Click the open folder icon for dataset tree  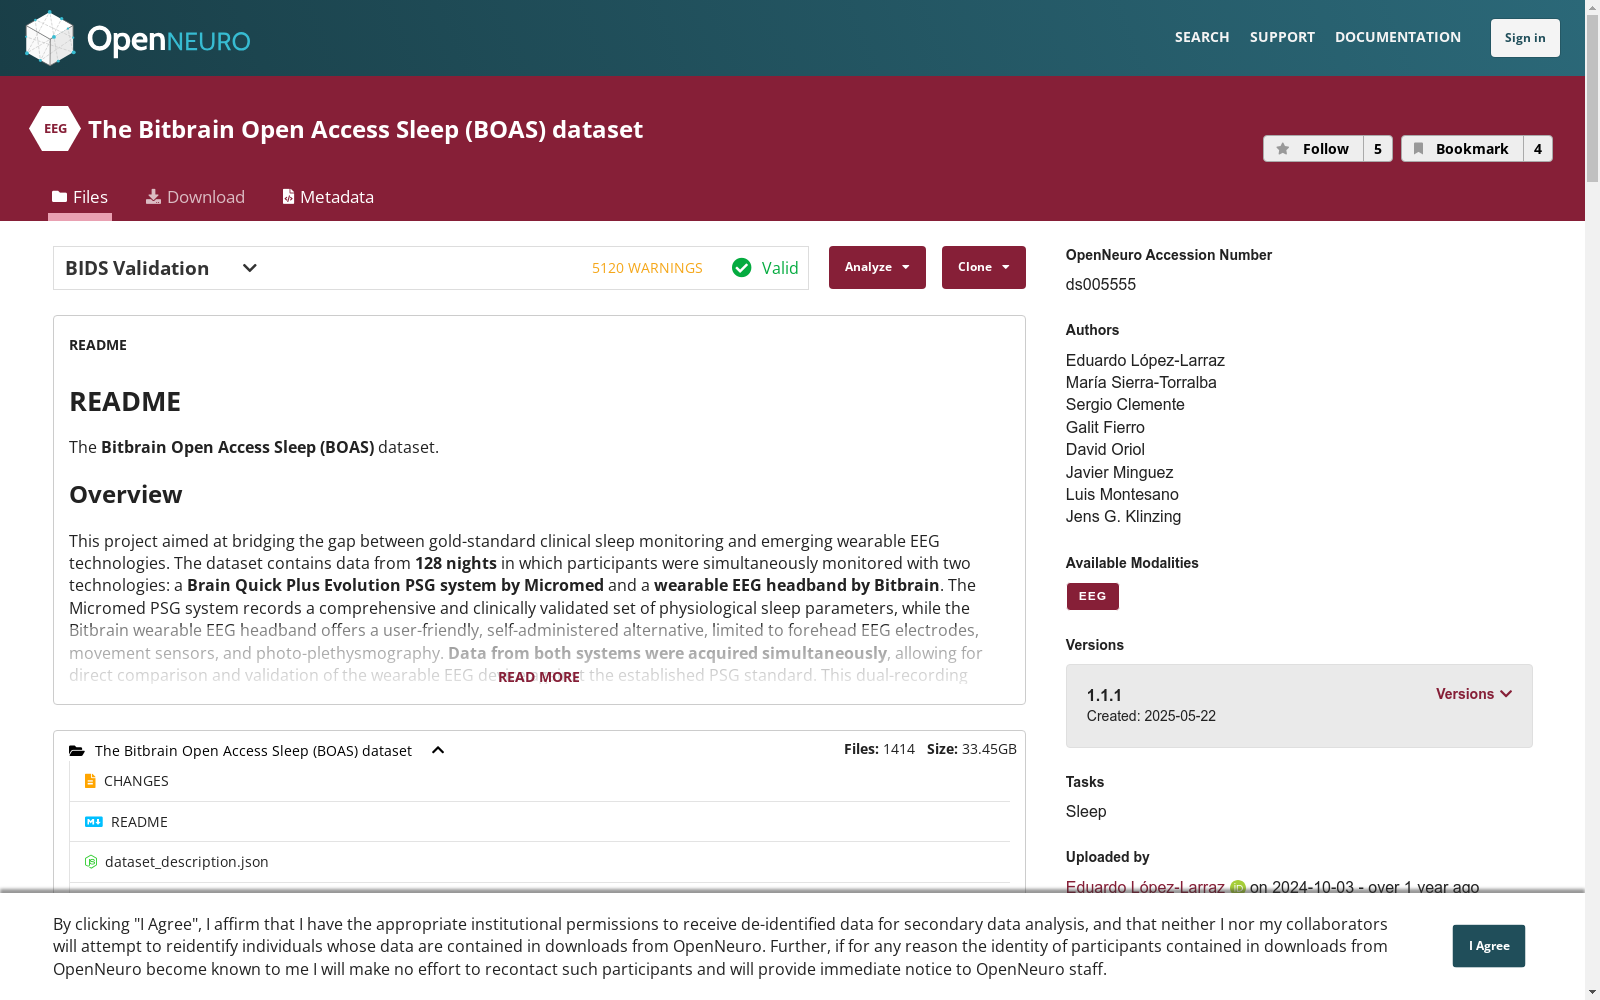coord(77,751)
